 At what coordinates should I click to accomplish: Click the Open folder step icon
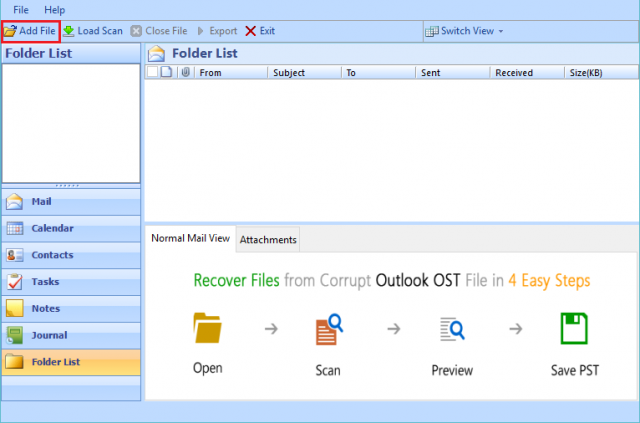pyautogui.click(x=207, y=328)
